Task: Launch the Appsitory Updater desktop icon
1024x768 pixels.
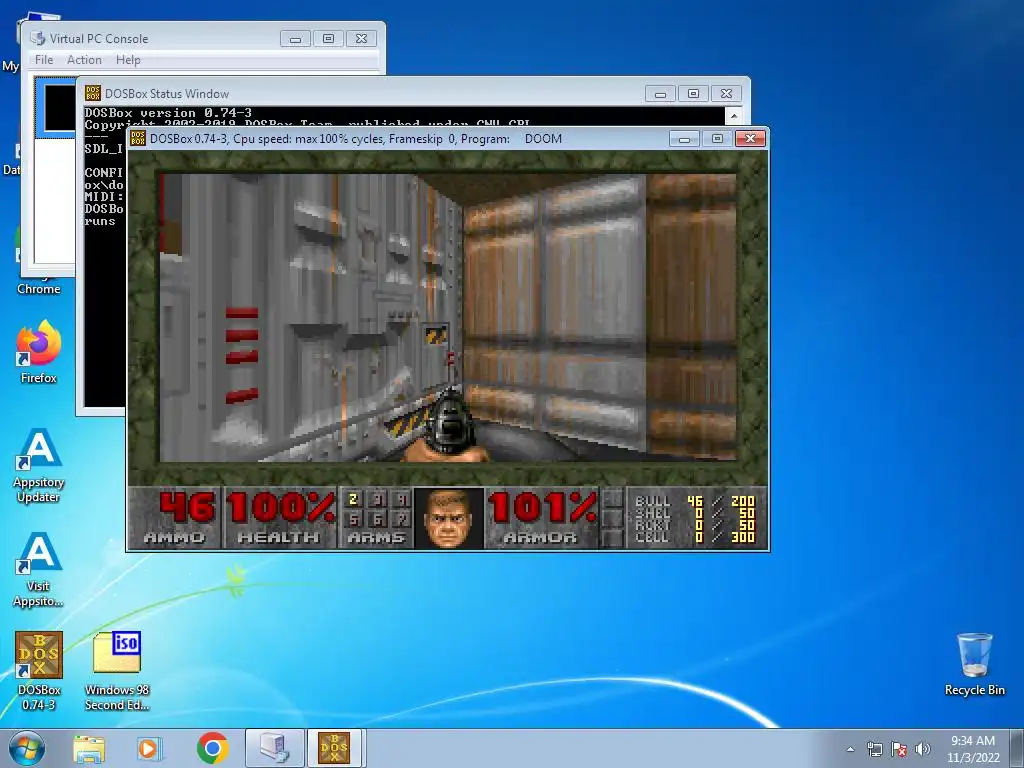Action: coord(39,465)
